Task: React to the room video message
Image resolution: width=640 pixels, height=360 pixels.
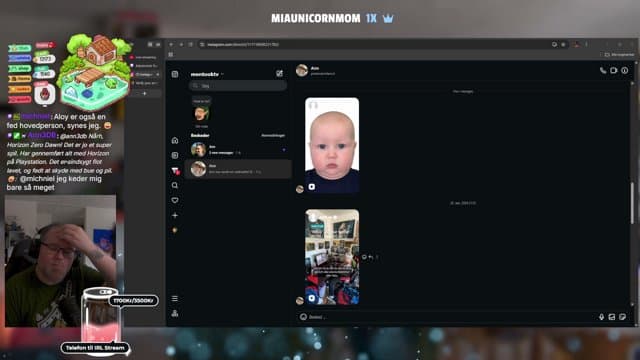Action: pos(364,257)
